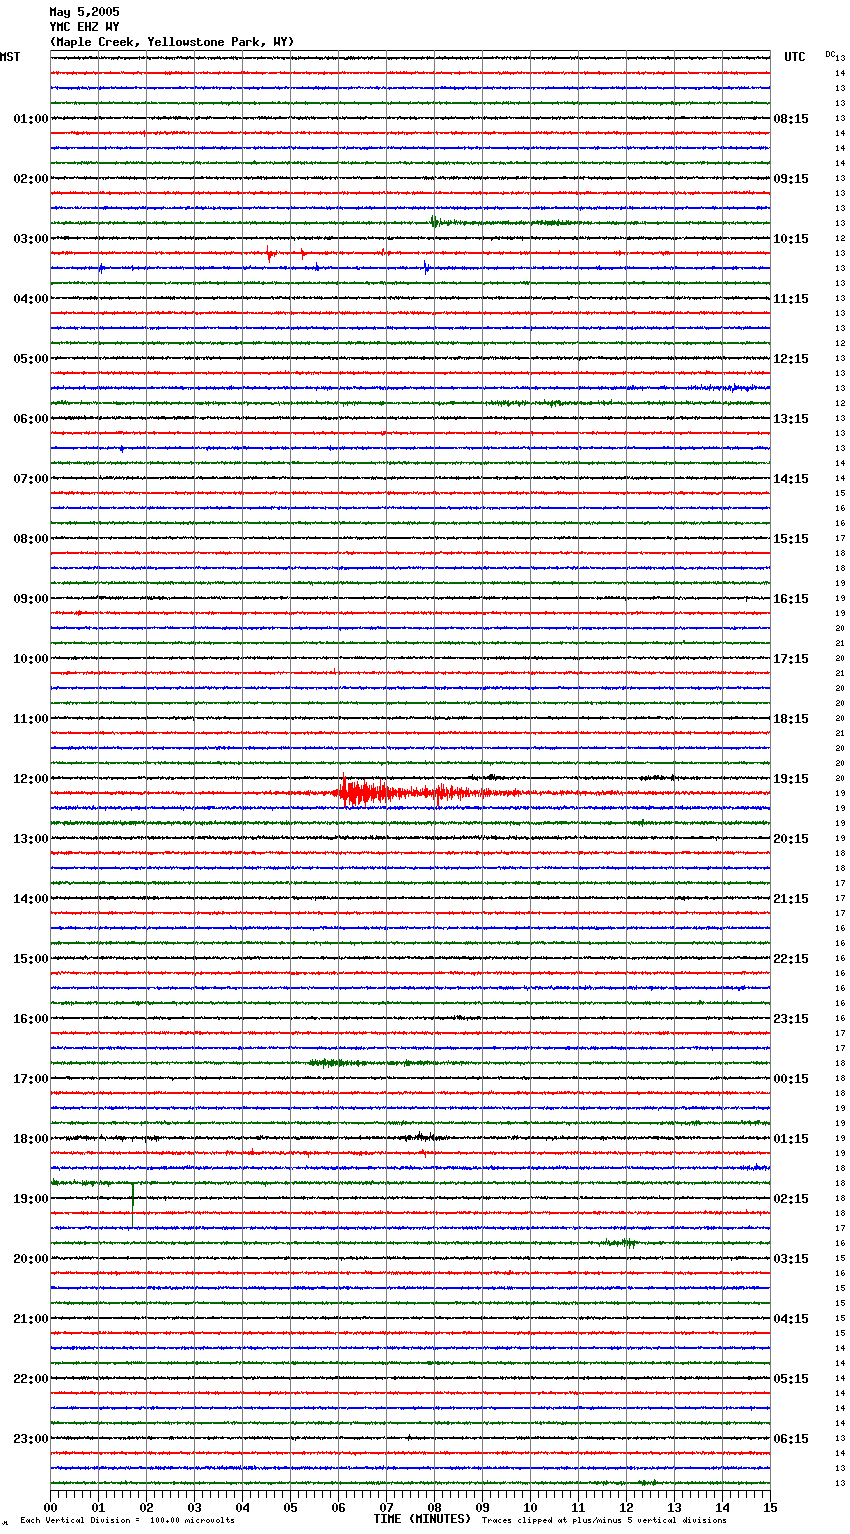The width and height of the screenshot is (850, 1534).
Task: Select the 06:00 MST hour label
Action: point(31,419)
